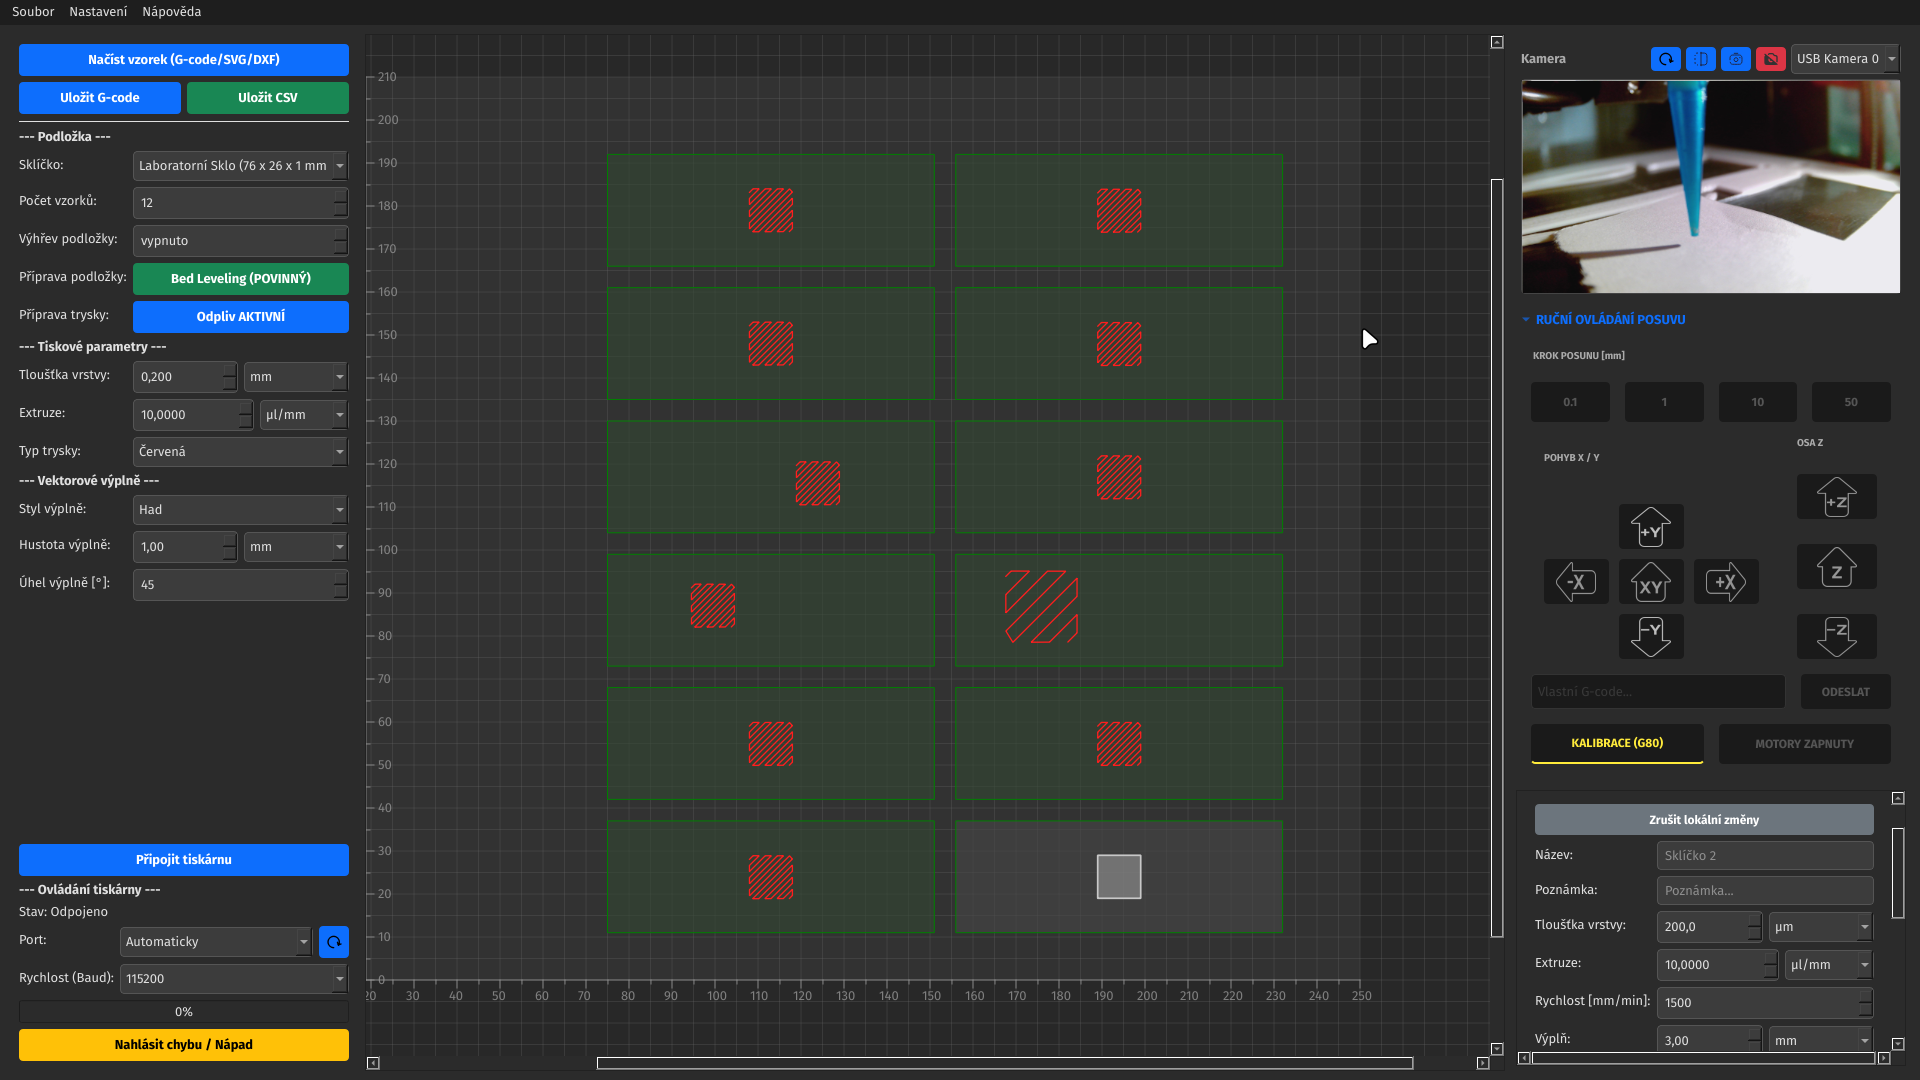Open the Sklíčko slide type dropdown
This screenshot has width=1920, height=1080.
pos(240,166)
